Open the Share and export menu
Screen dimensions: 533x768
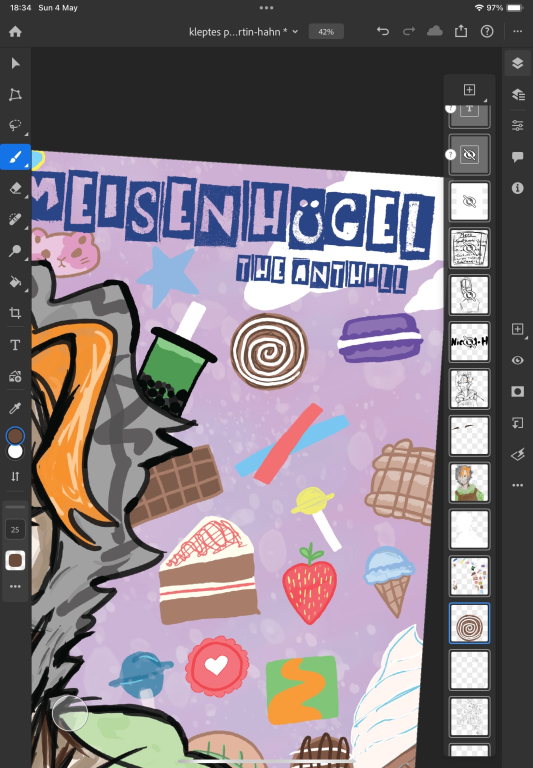pos(460,32)
